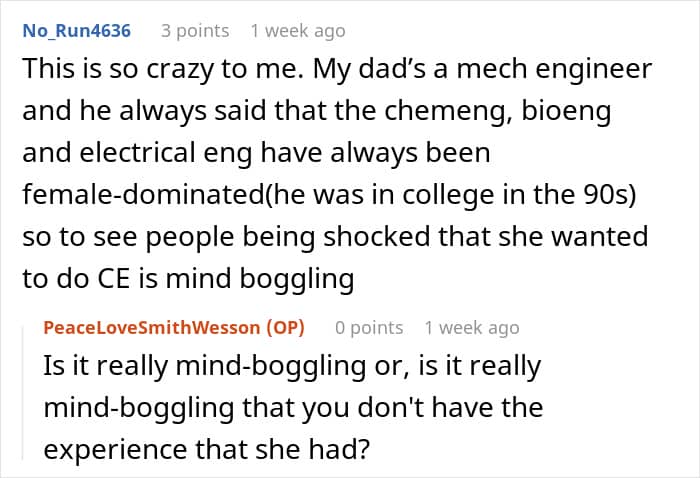Viewport: 700px width, 478px height.
Task: Open PeaceLoveSmithWesson's user profile
Action: (152, 328)
